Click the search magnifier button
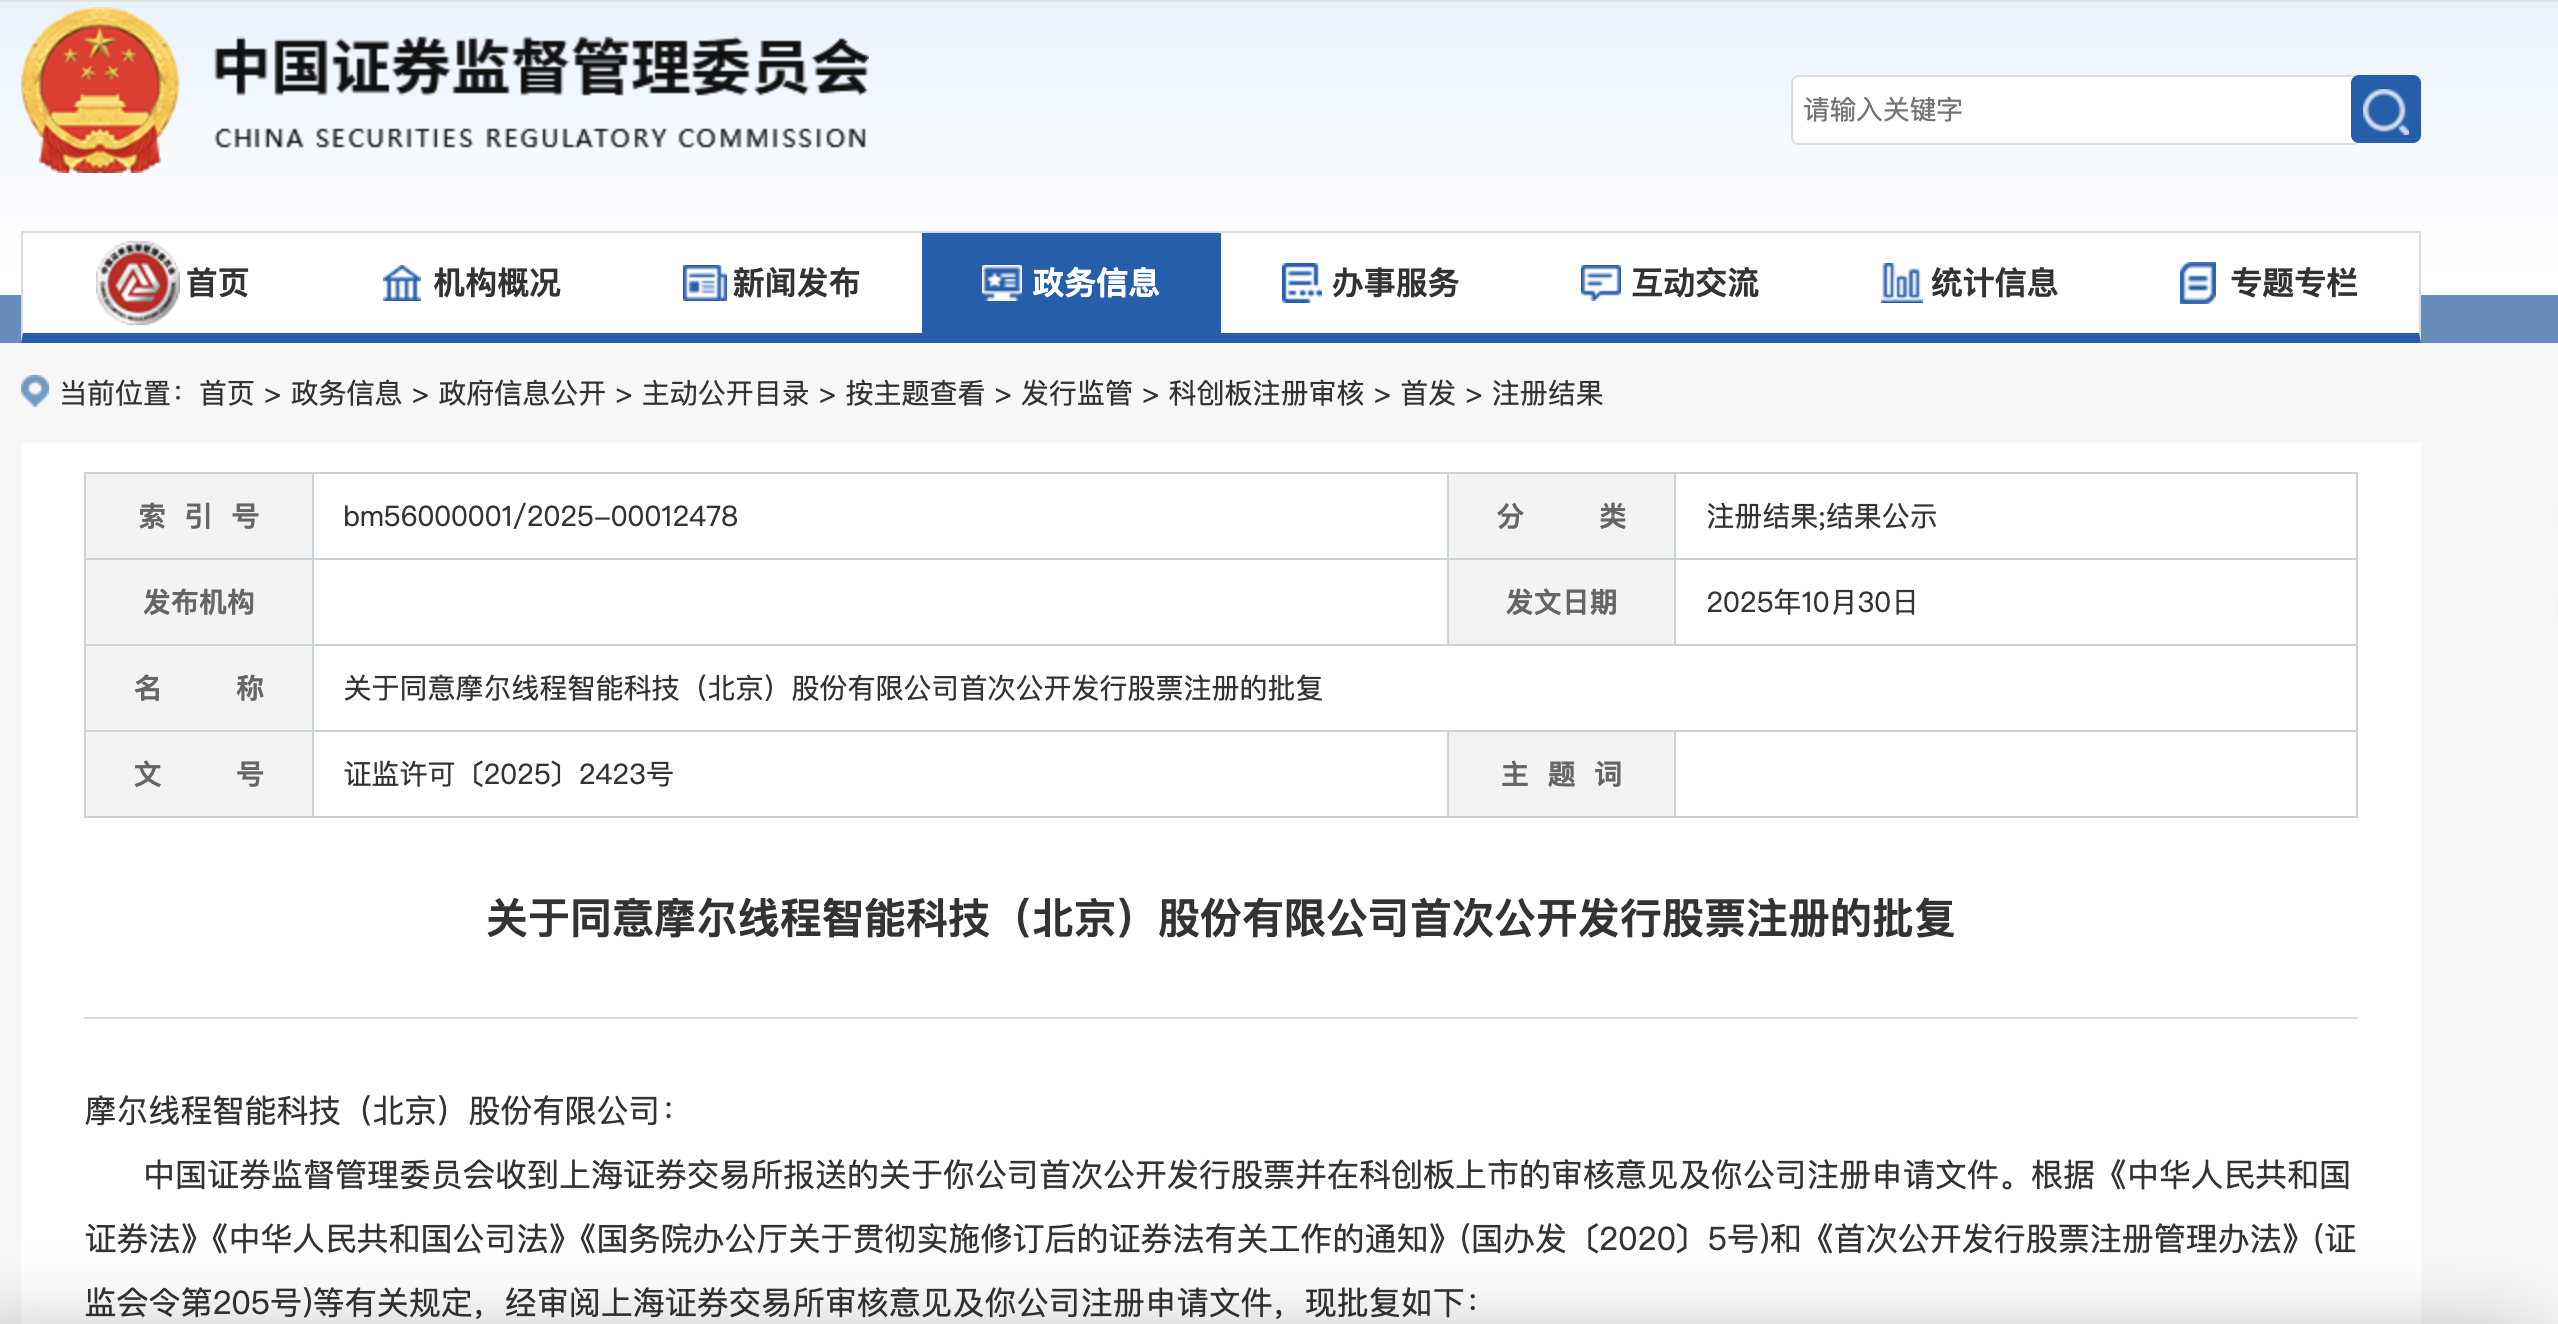Viewport: 2558px width, 1324px height. pos(2384,110)
